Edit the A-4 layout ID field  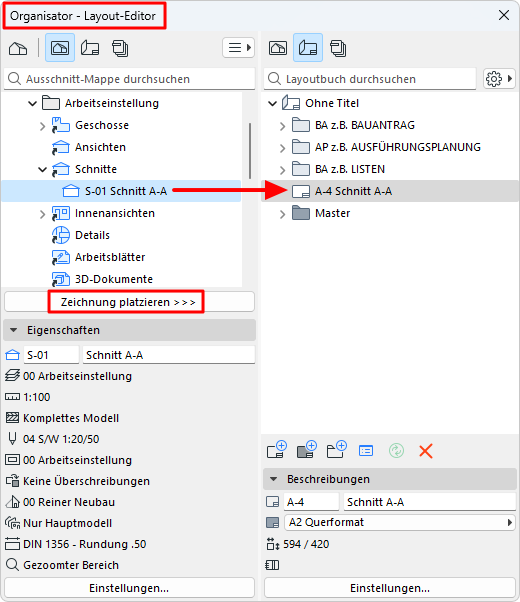pos(311,502)
